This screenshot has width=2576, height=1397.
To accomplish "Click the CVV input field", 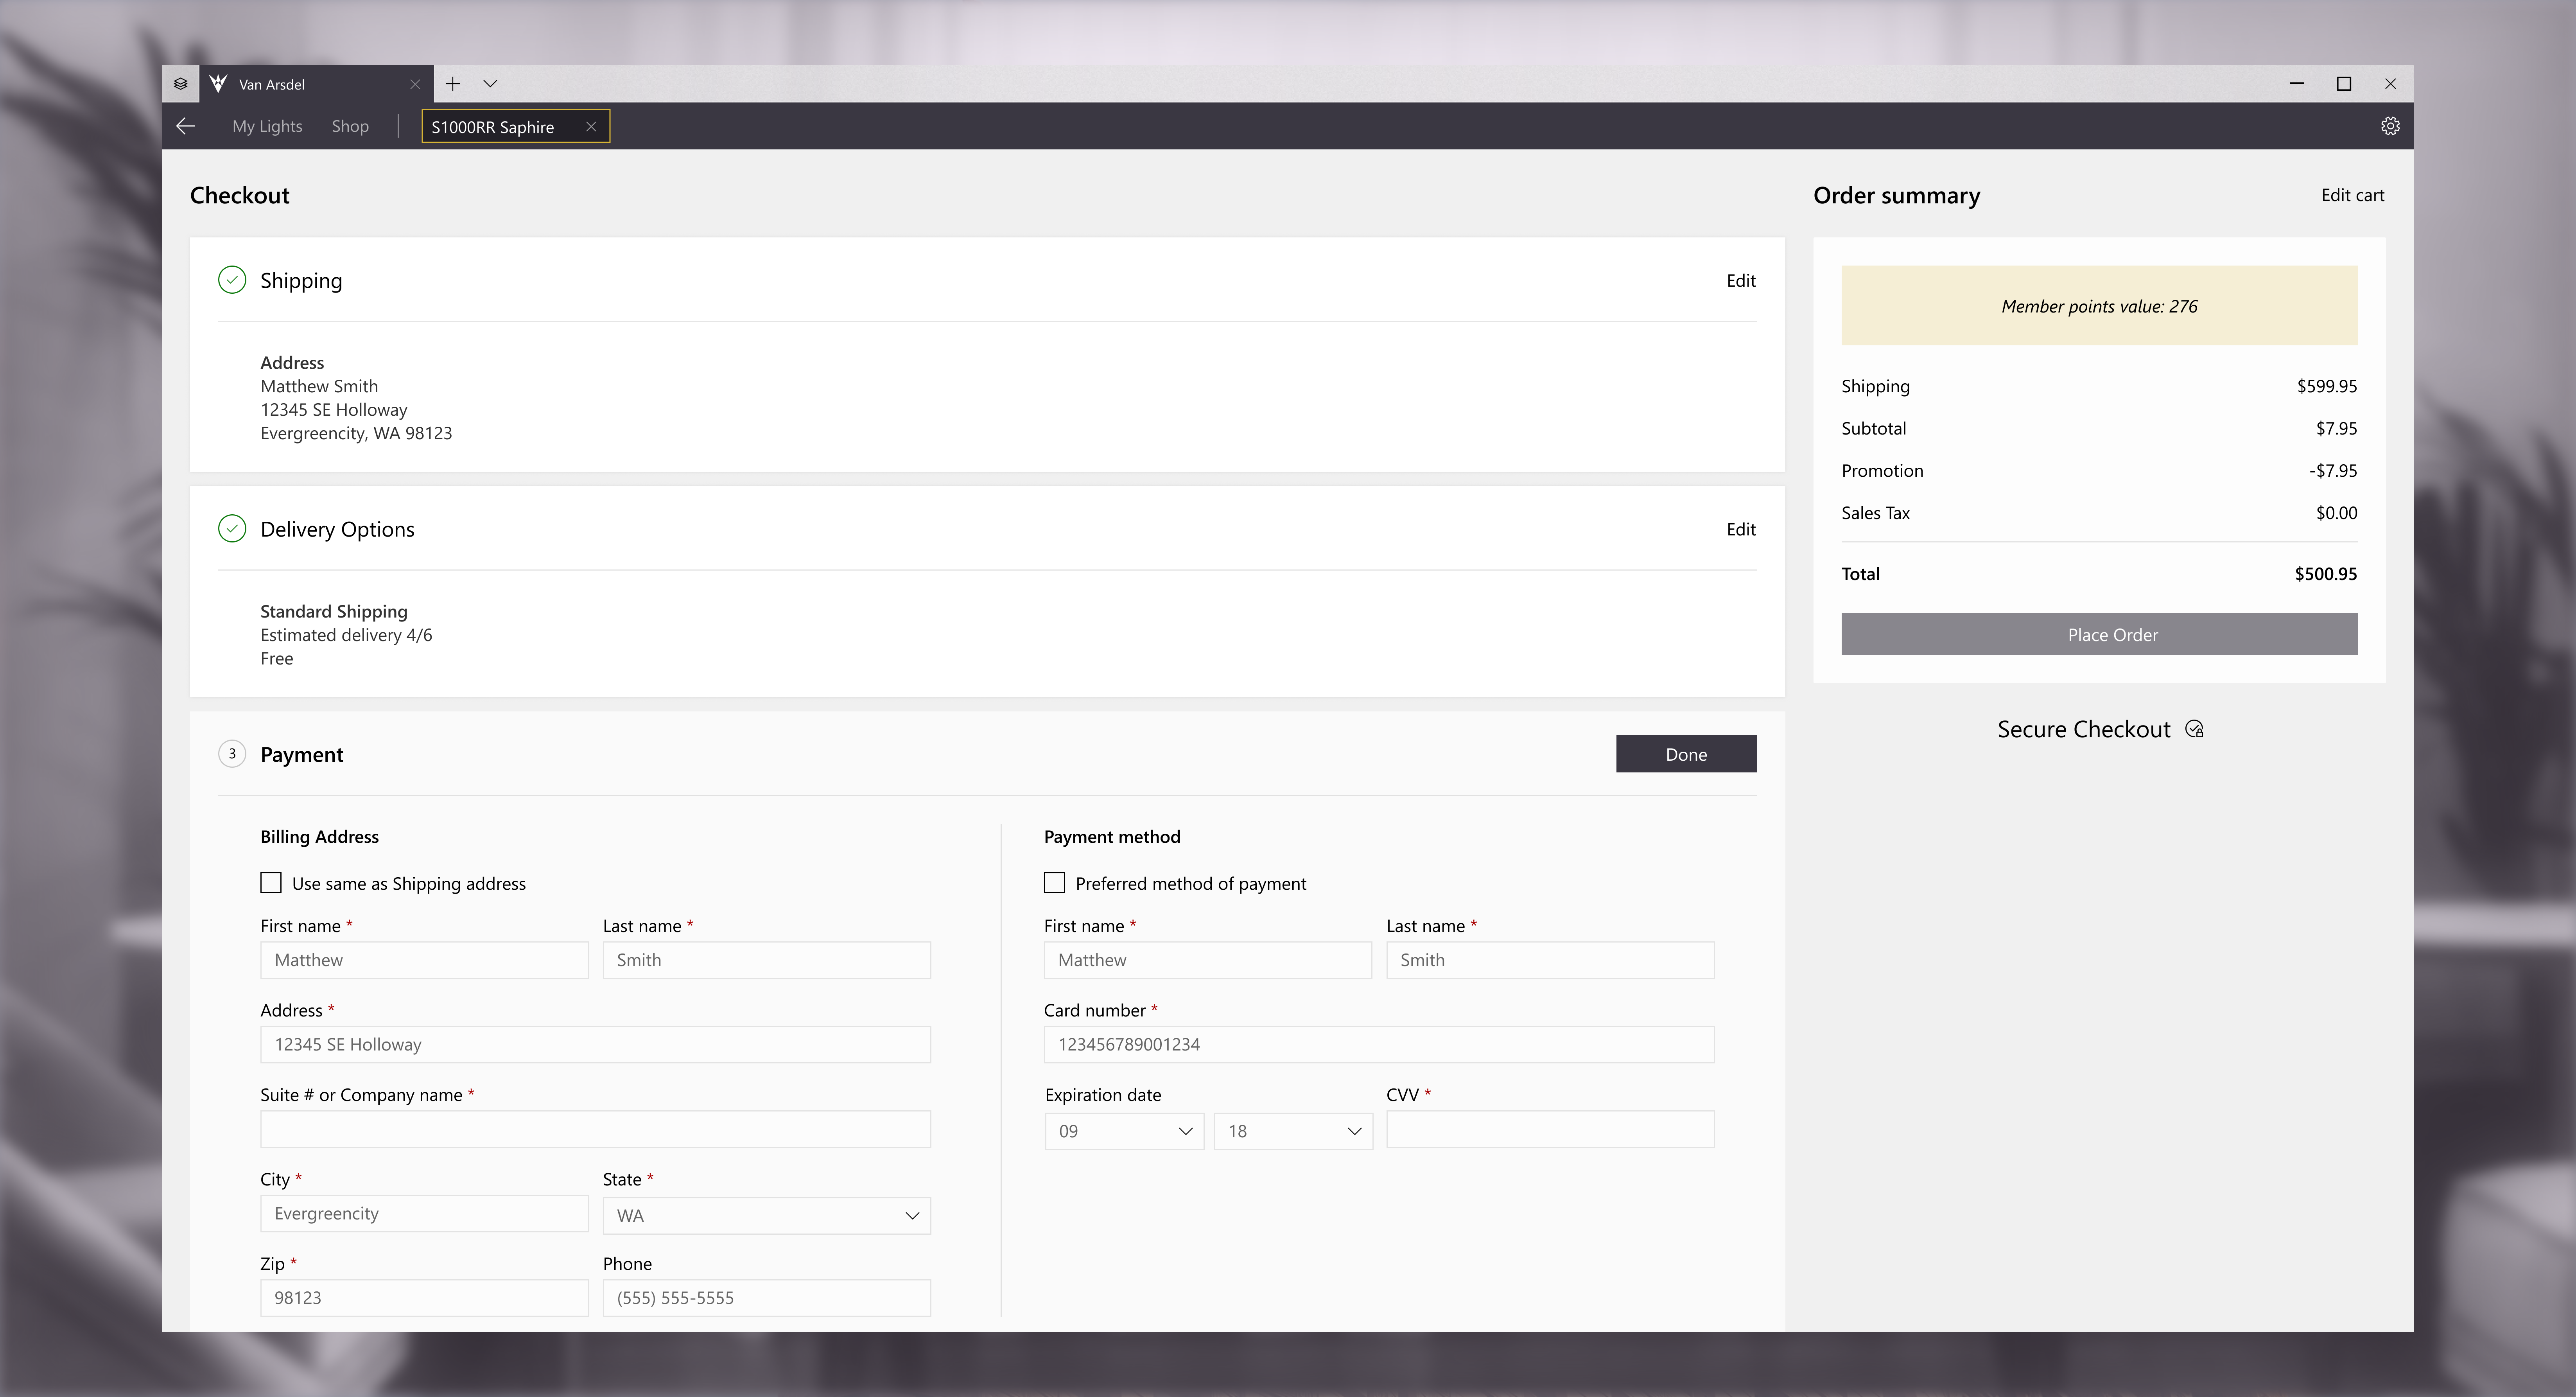I will click(x=1550, y=1129).
